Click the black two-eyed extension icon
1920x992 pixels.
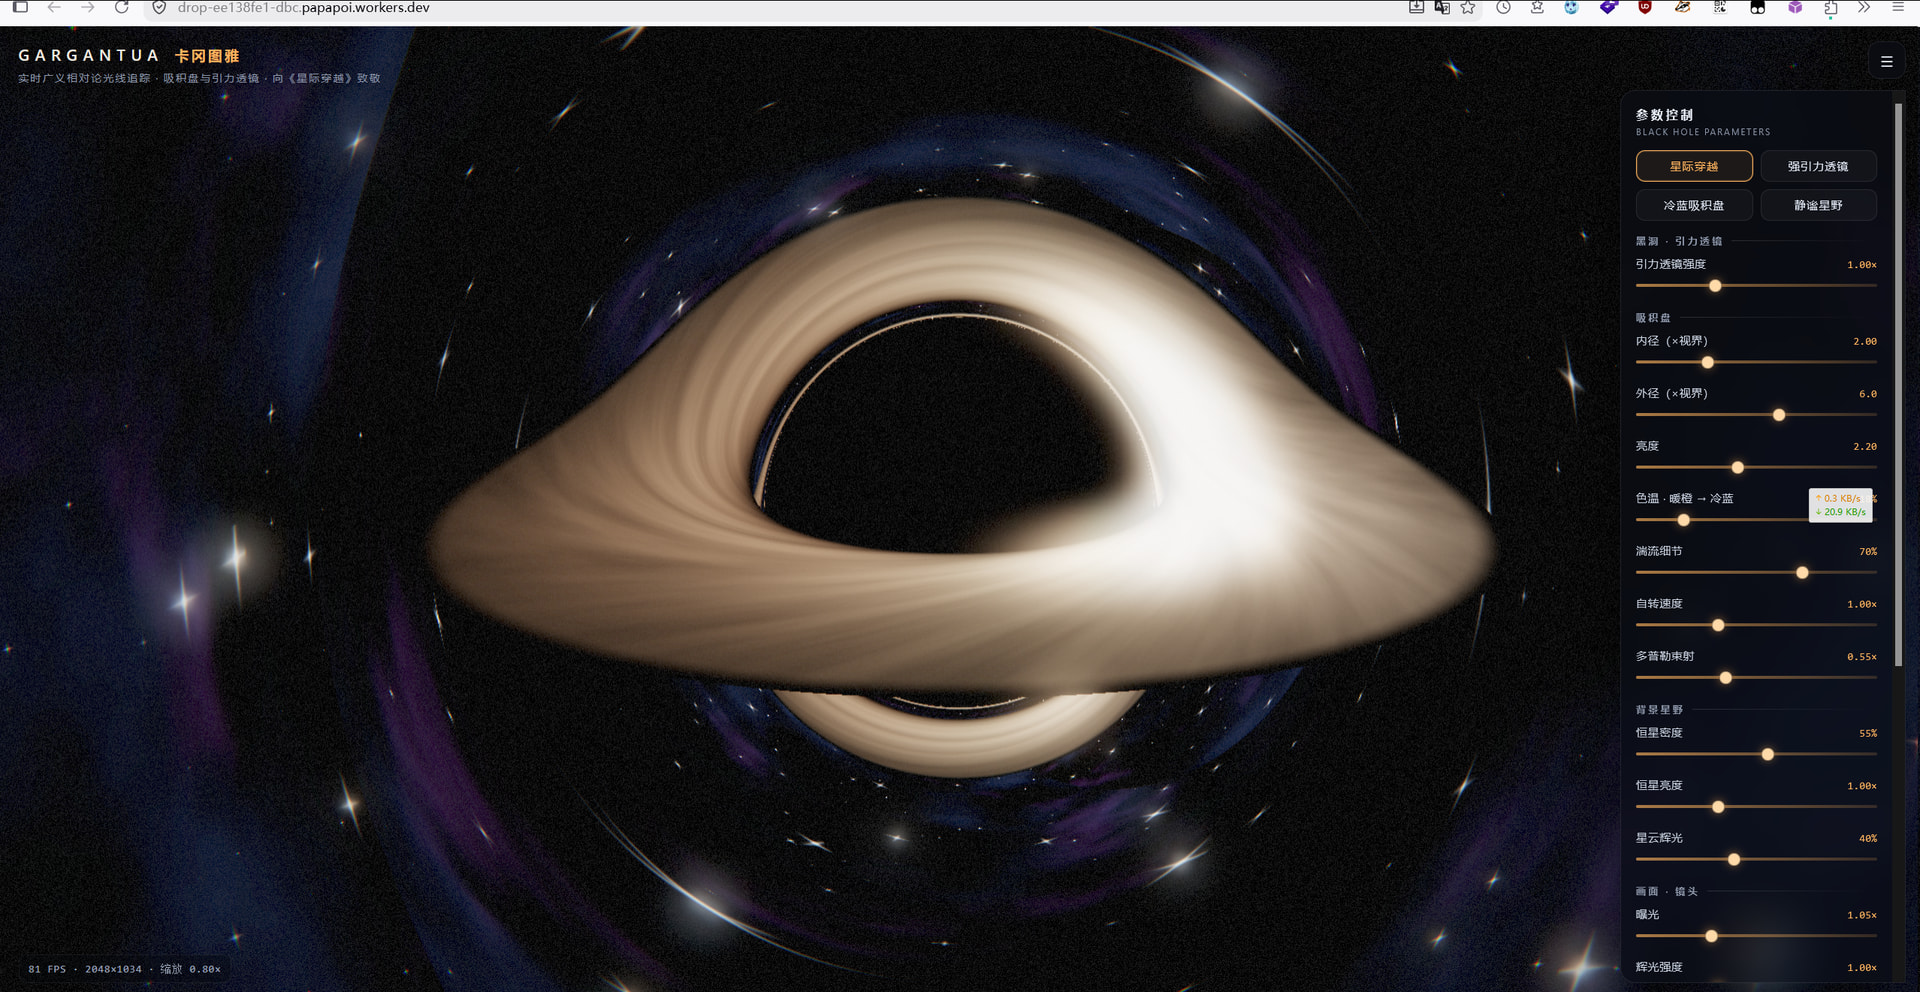1757,7
